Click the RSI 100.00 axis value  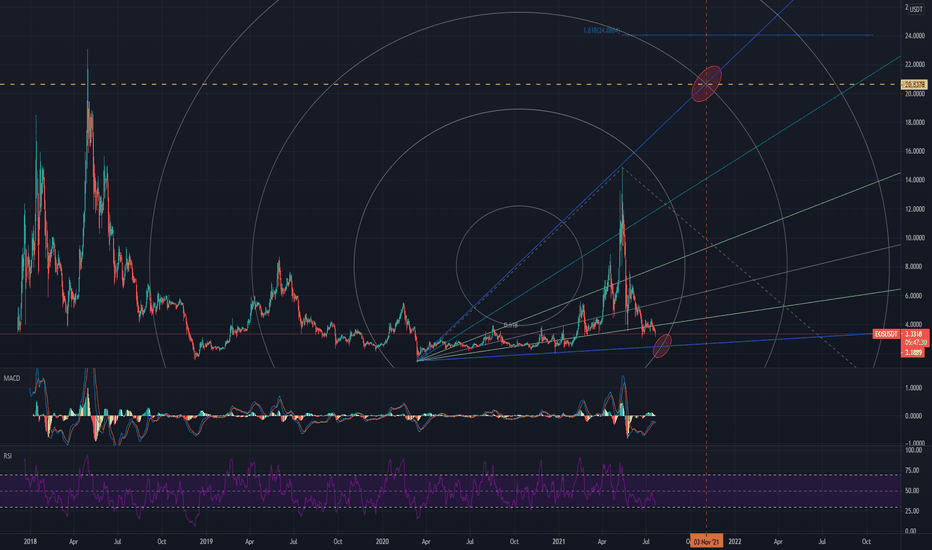point(914,451)
